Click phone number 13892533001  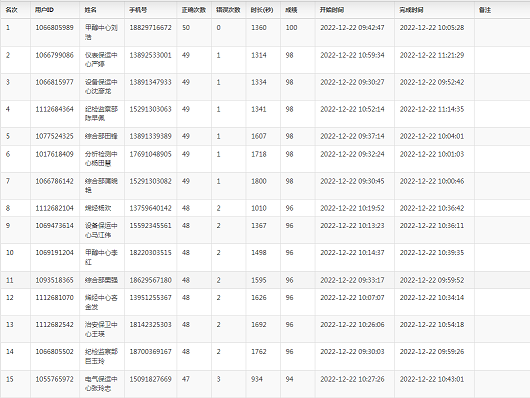pyautogui.click(x=150, y=55)
